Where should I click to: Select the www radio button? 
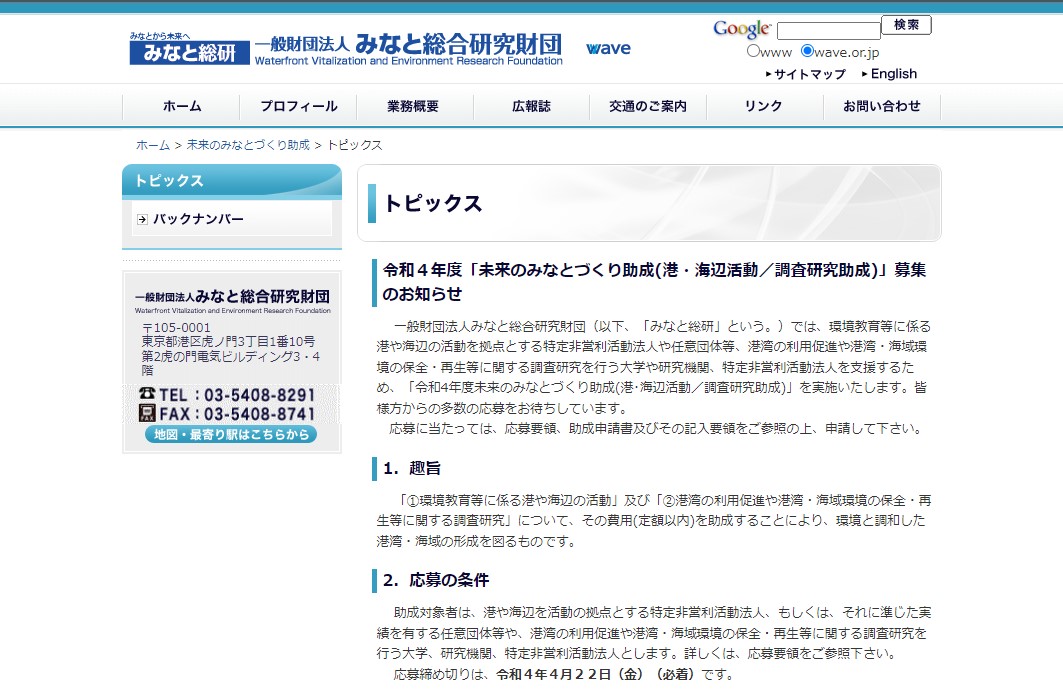(753, 52)
